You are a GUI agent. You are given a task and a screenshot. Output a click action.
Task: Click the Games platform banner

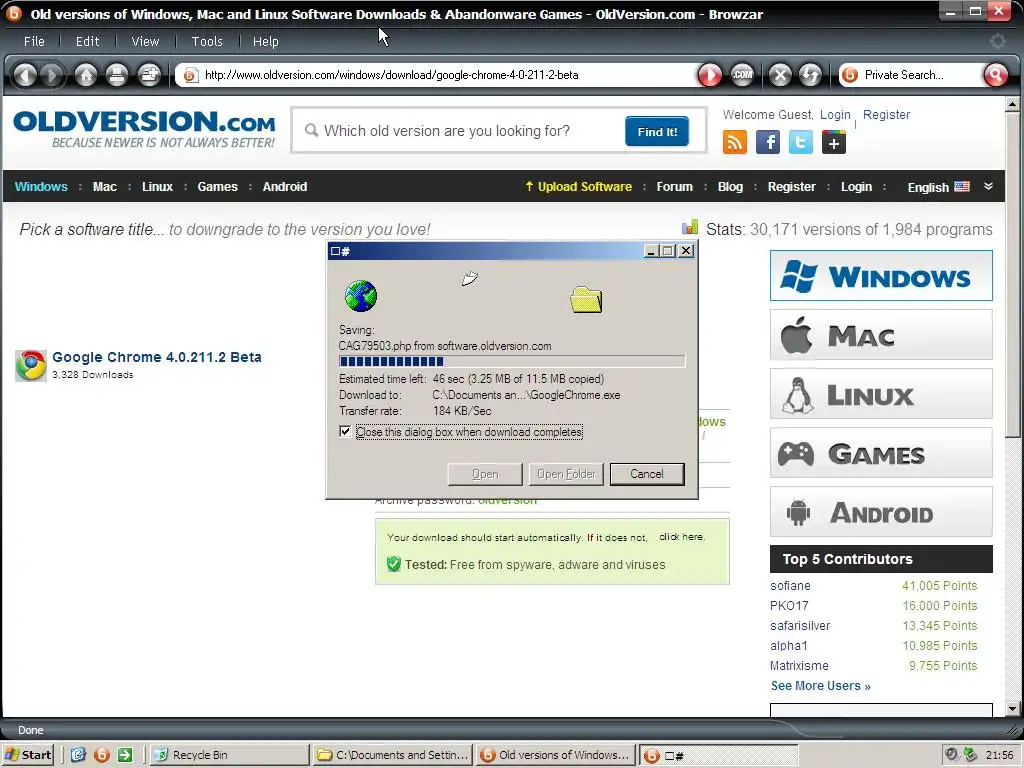[x=881, y=453]
